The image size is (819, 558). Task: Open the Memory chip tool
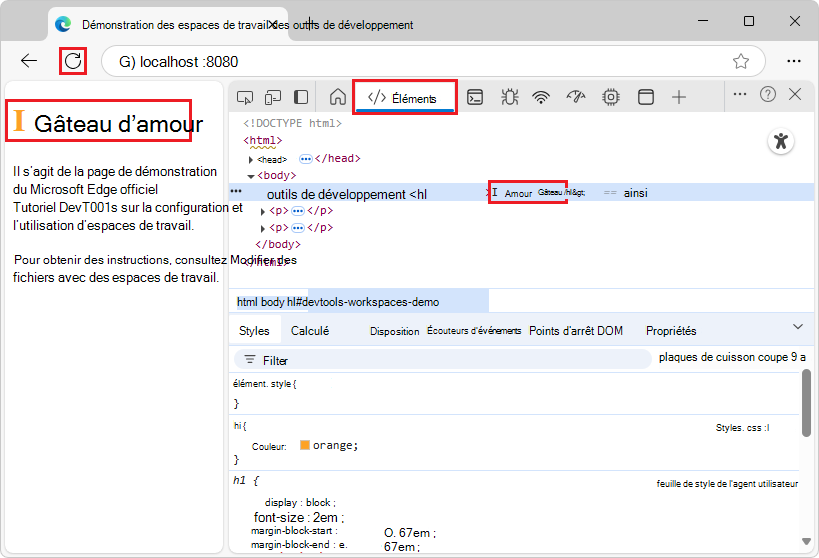click(611, 97)
